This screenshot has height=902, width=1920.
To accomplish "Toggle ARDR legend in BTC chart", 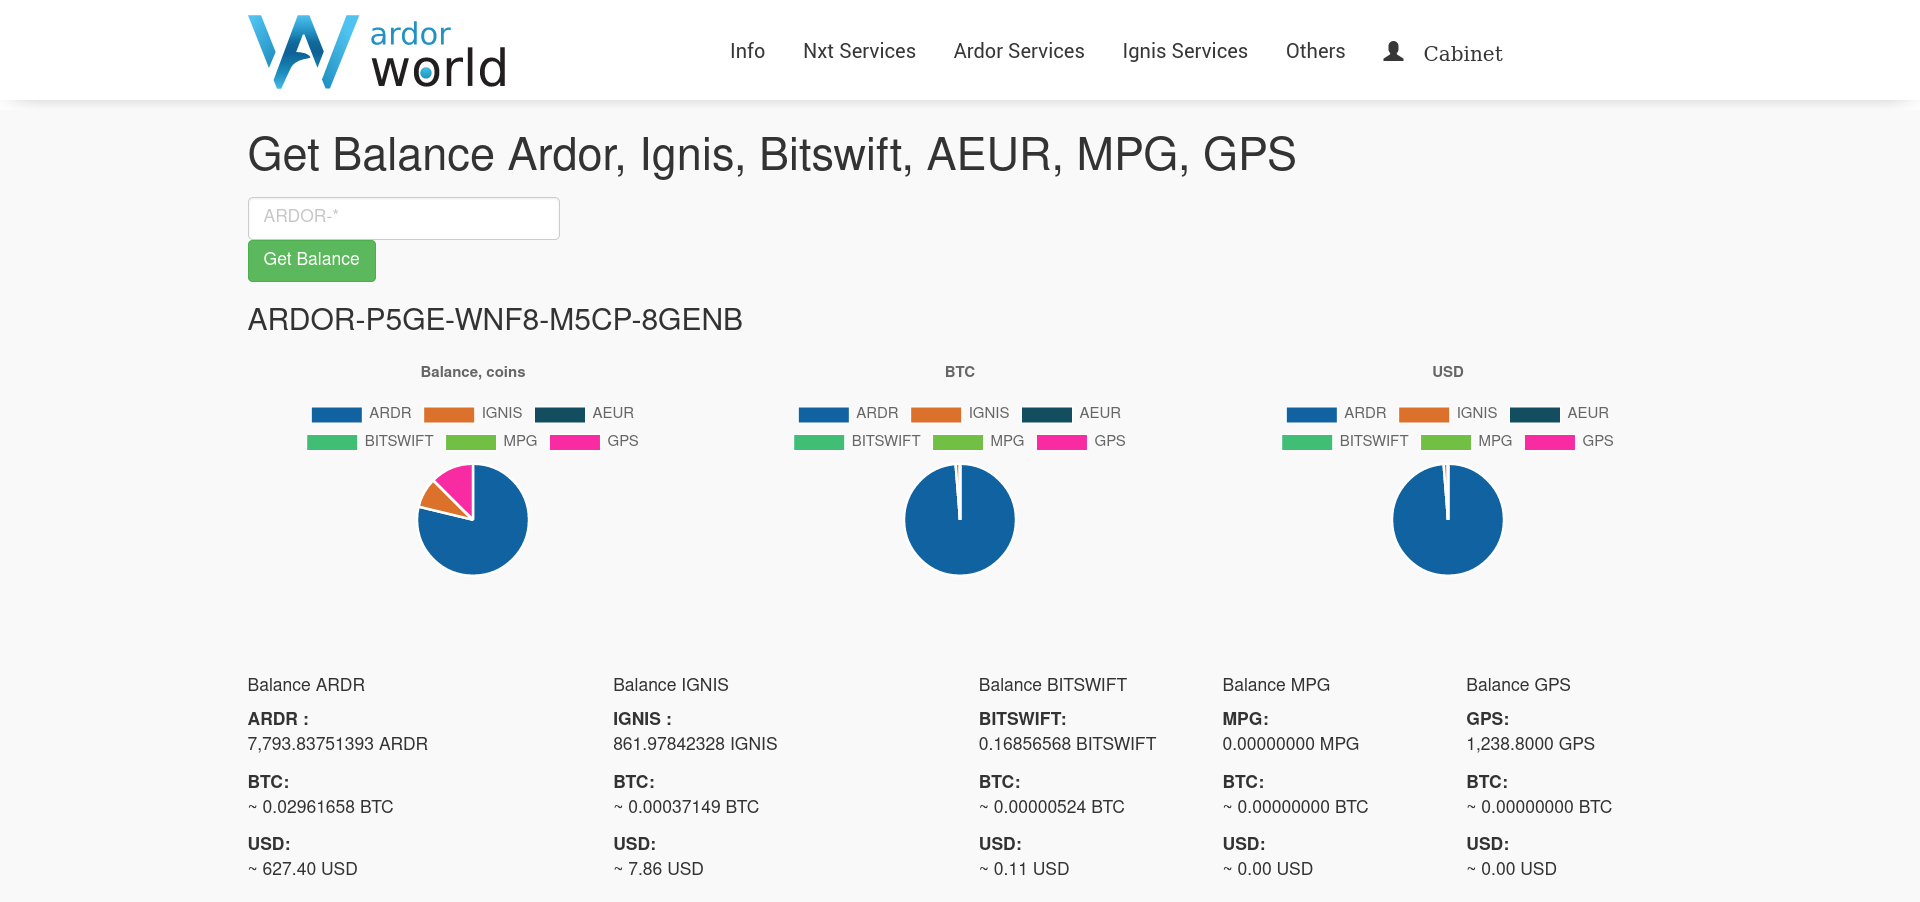I will coord(848,413).
